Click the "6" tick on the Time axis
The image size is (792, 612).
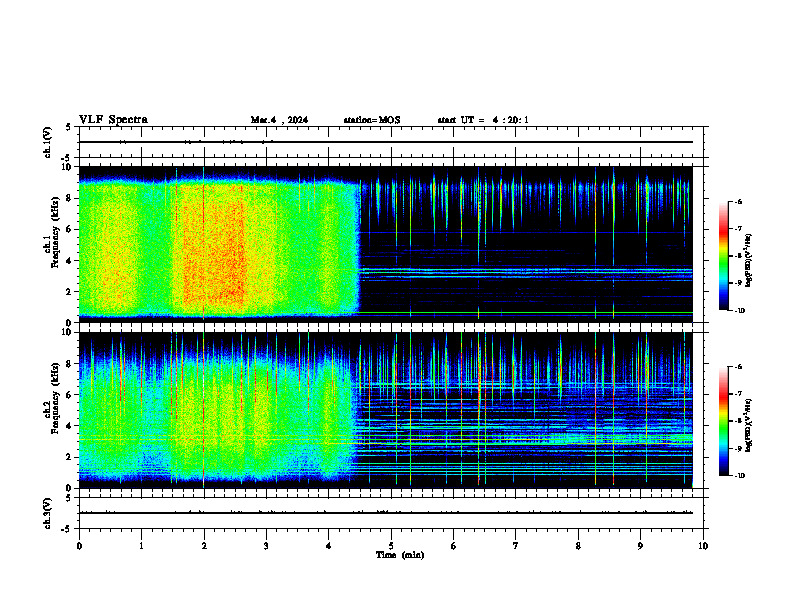coord(454,546)
